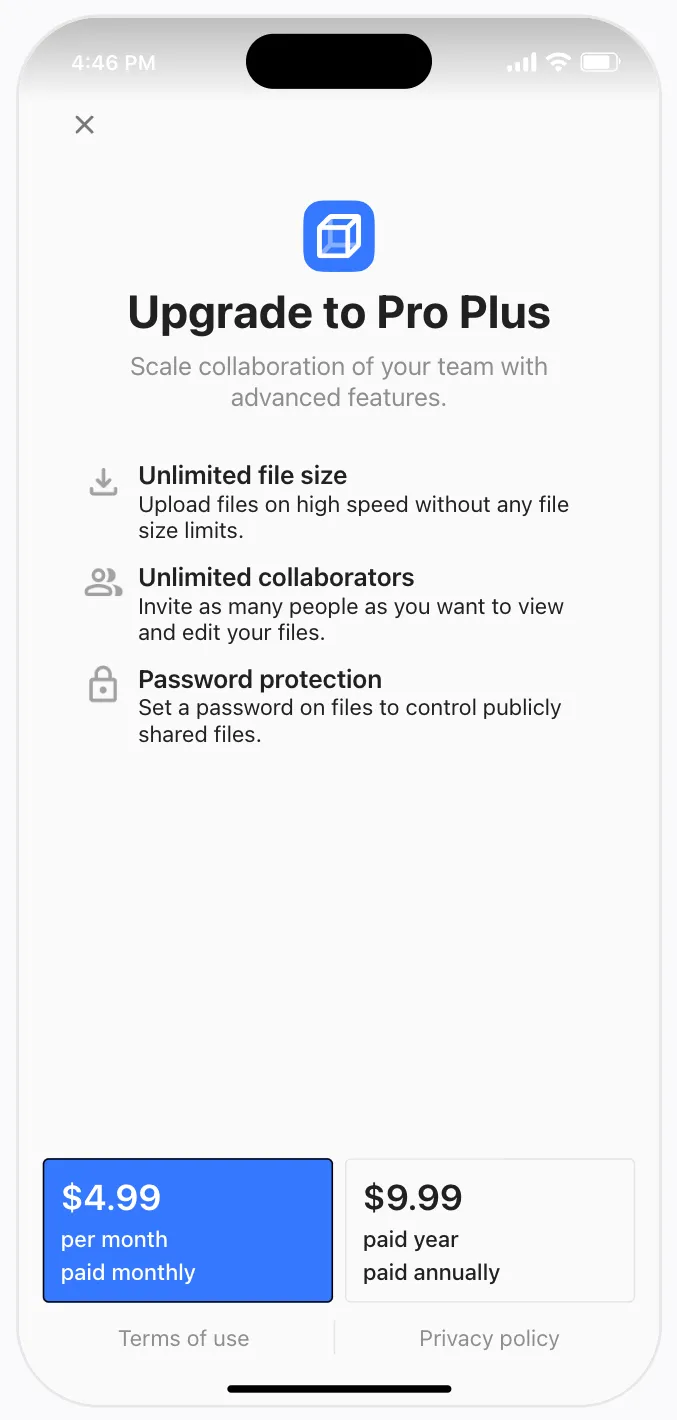Tap the Unlimited collaborators feature title
This screenshot has height=1420, width=677.
pyautogui.click(x=276, y=577)
